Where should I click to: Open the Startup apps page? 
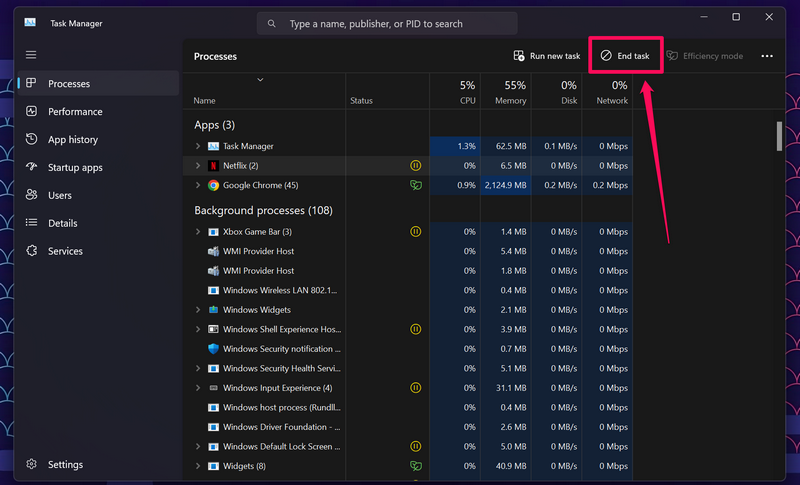[x=75, y=168]
